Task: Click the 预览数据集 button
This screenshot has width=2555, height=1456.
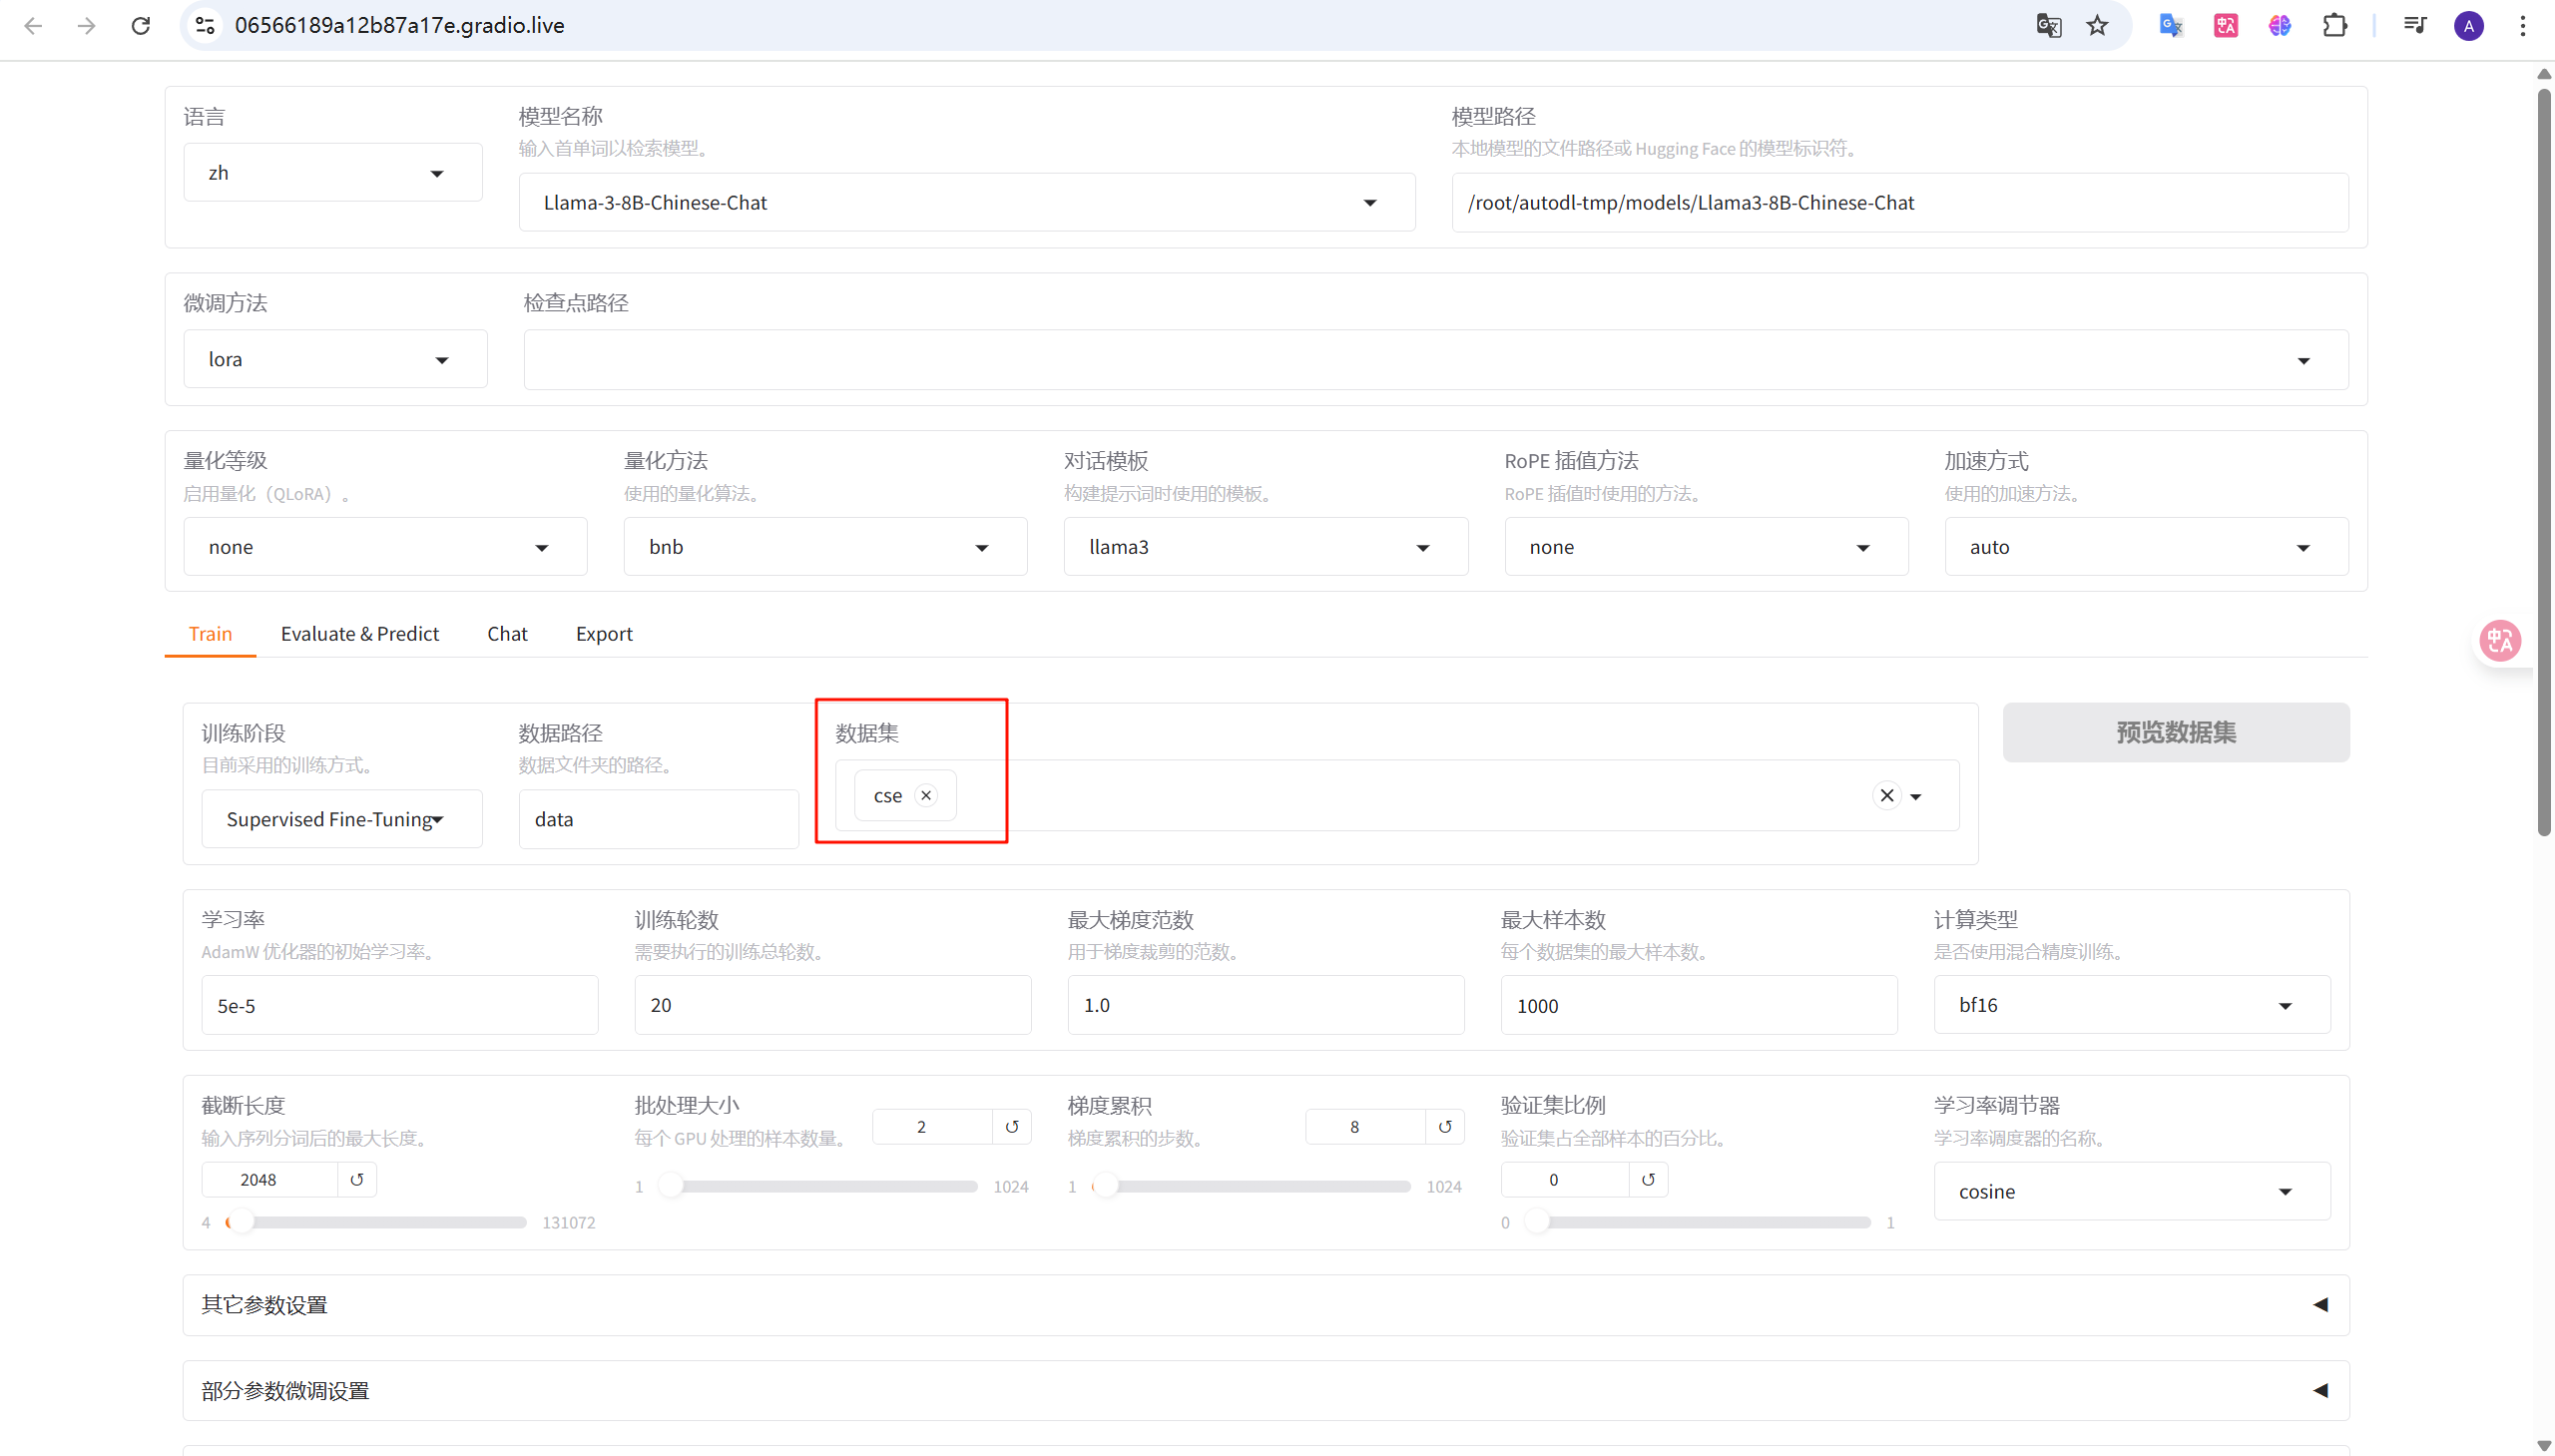Action: 2175,733
